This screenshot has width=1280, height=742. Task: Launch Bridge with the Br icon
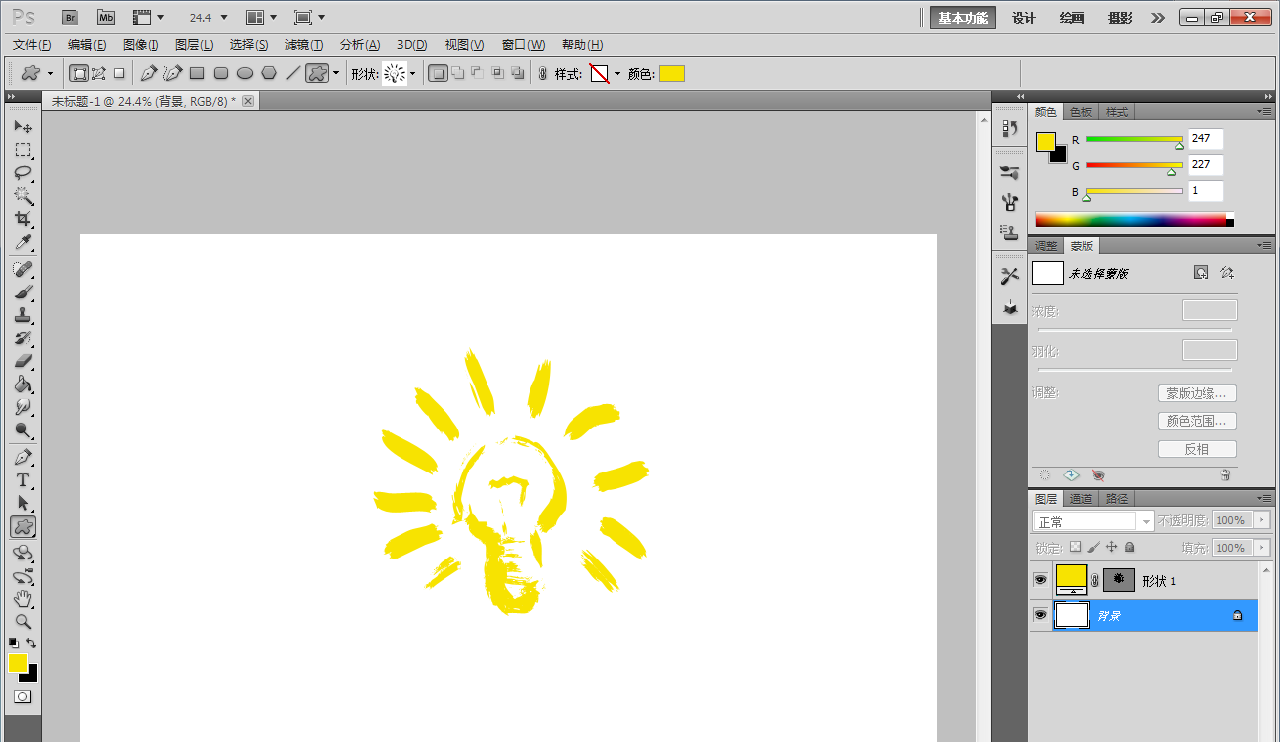[69, 17]
